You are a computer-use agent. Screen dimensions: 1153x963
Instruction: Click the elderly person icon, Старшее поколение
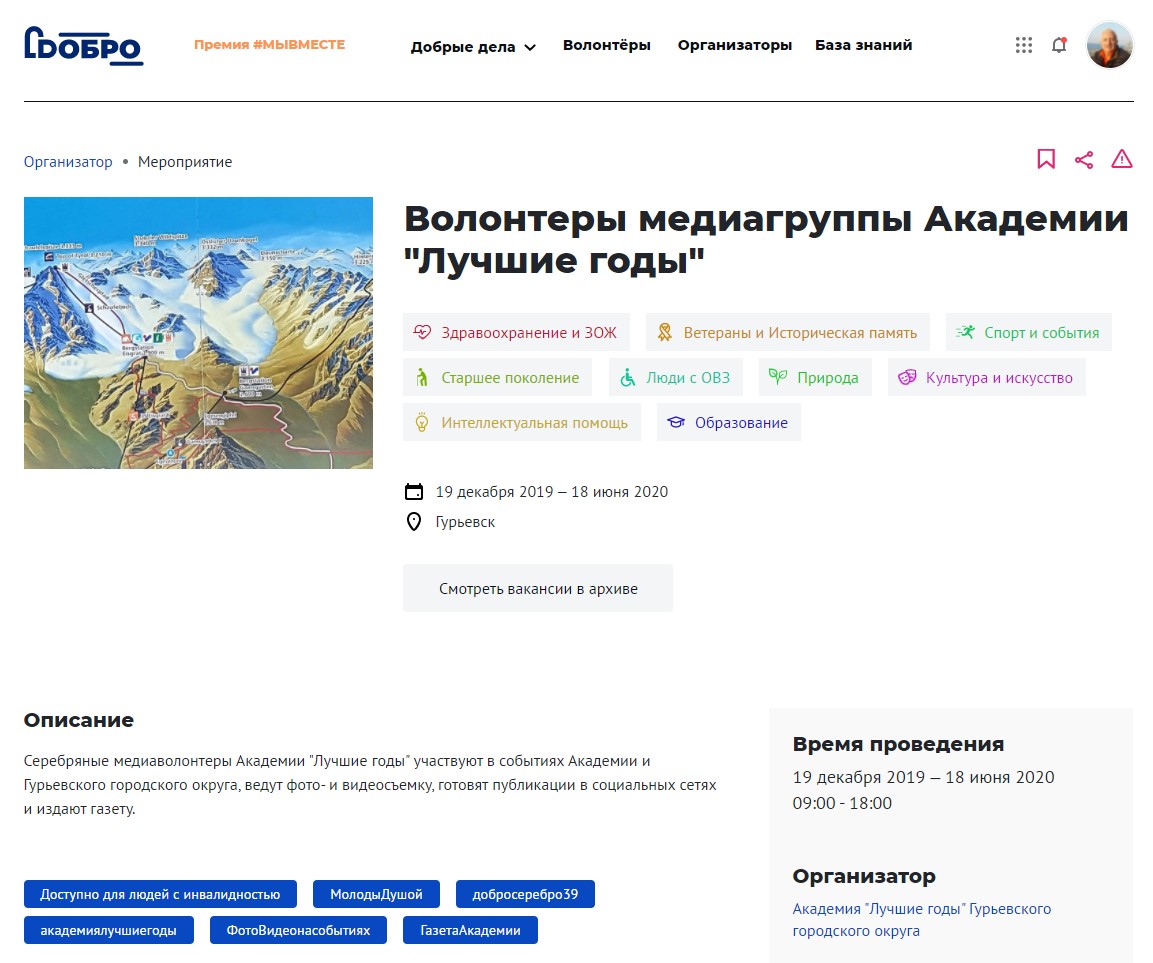point(422,377)
